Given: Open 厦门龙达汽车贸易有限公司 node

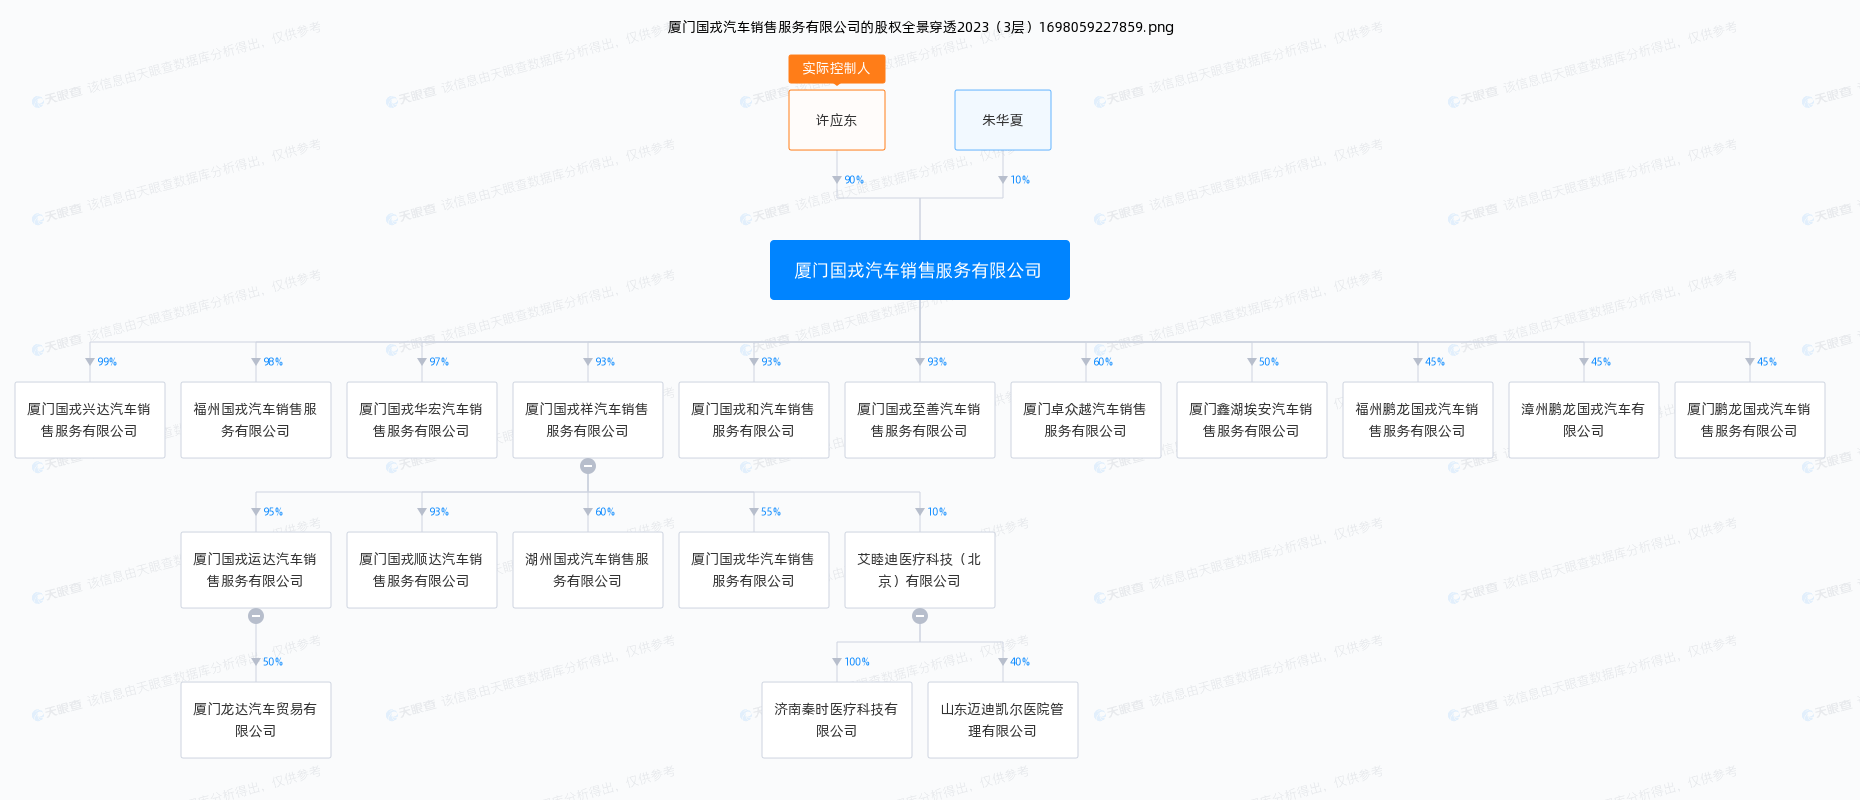Looking at the screenshot, I should (256, 720).
